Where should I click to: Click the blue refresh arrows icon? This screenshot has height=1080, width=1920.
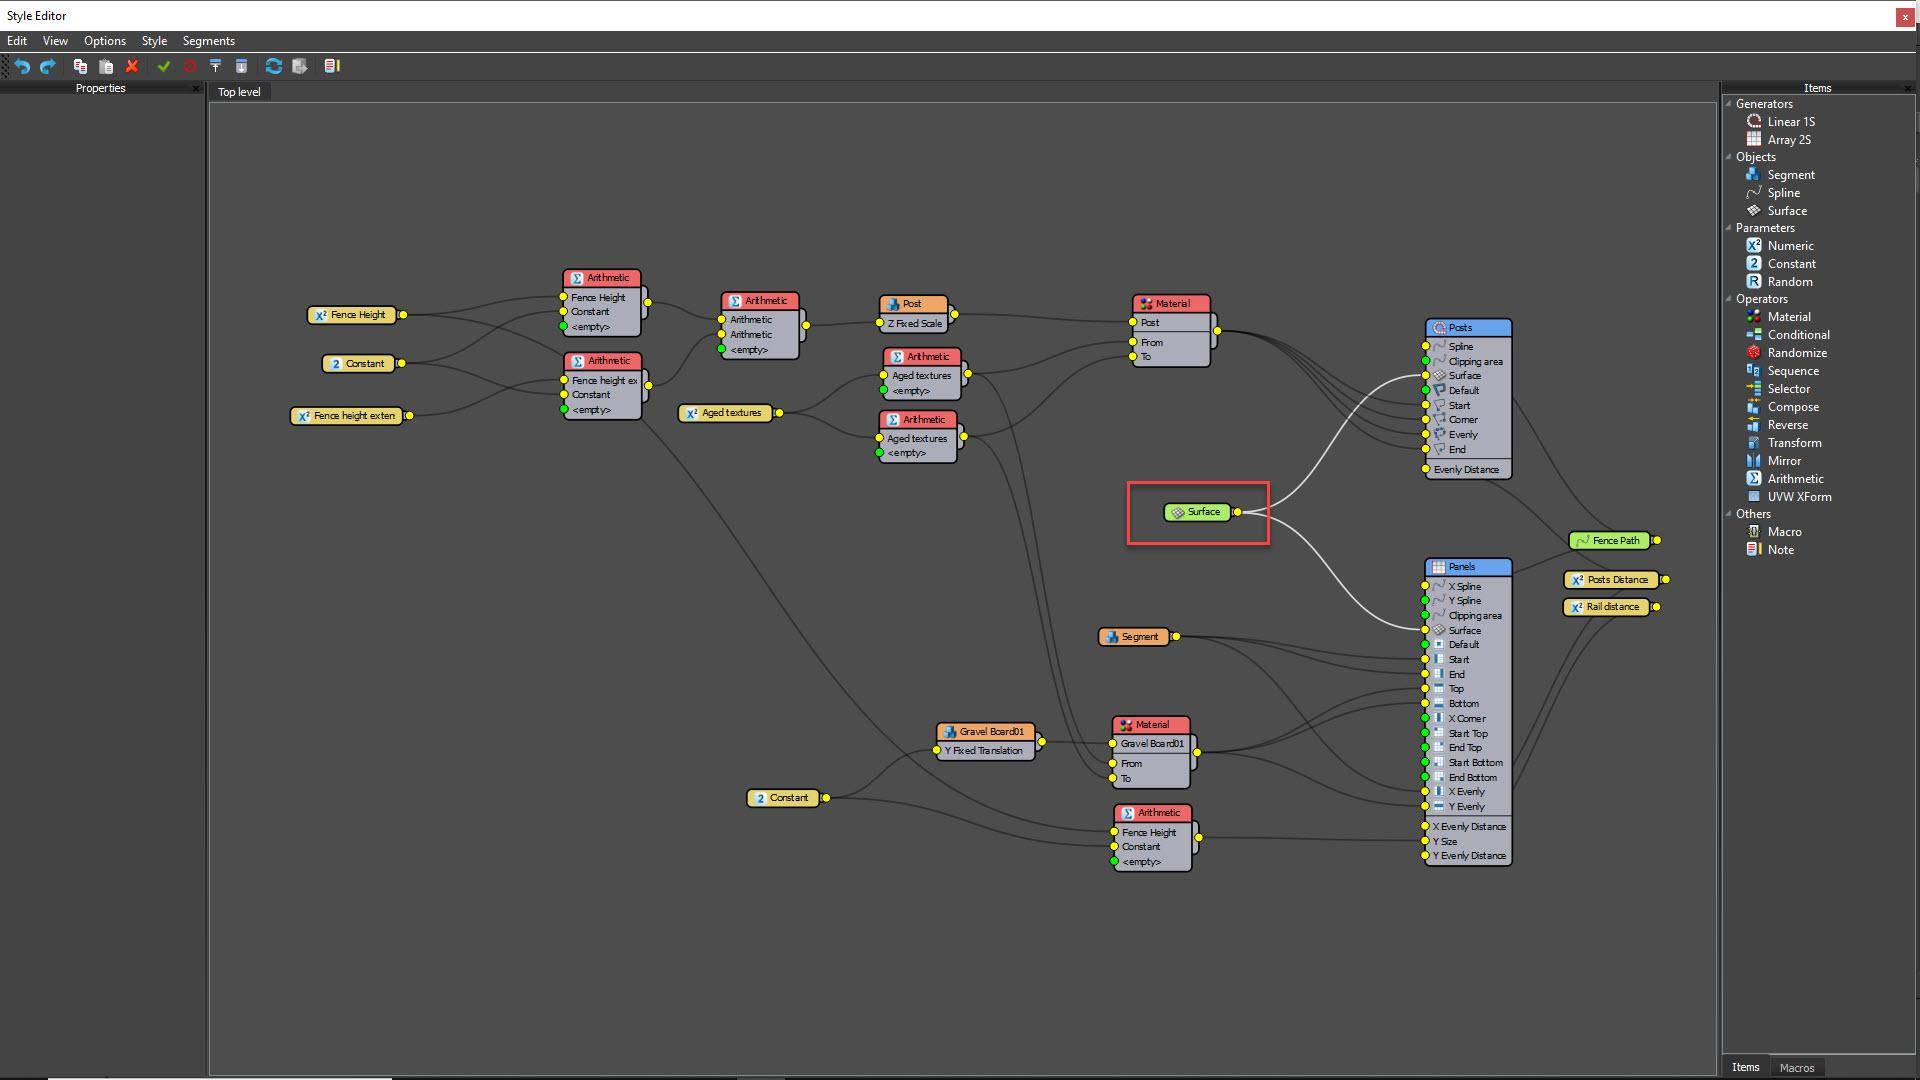[273, 66]
